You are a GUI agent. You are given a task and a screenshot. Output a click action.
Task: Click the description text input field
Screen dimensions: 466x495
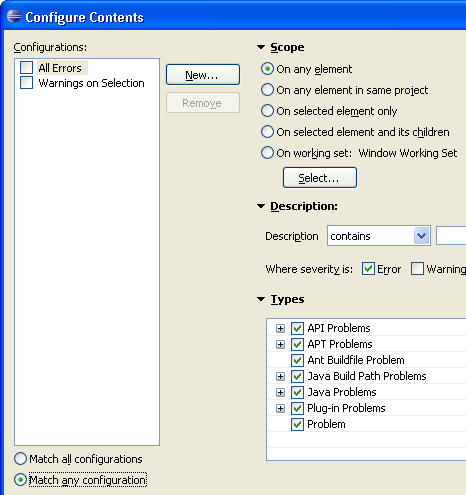[x=451, y=236]
